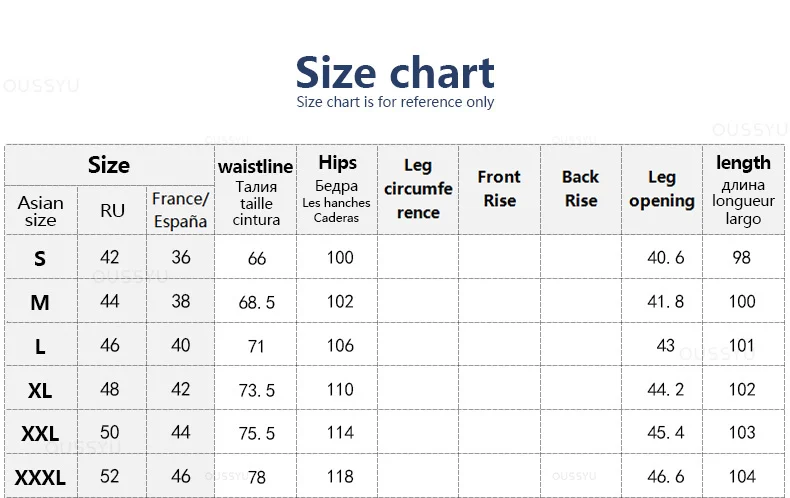This screenshot has height=498, width=790.
Task: Click the France/España value 40 for size L
Action: click(x=181, y=345)
